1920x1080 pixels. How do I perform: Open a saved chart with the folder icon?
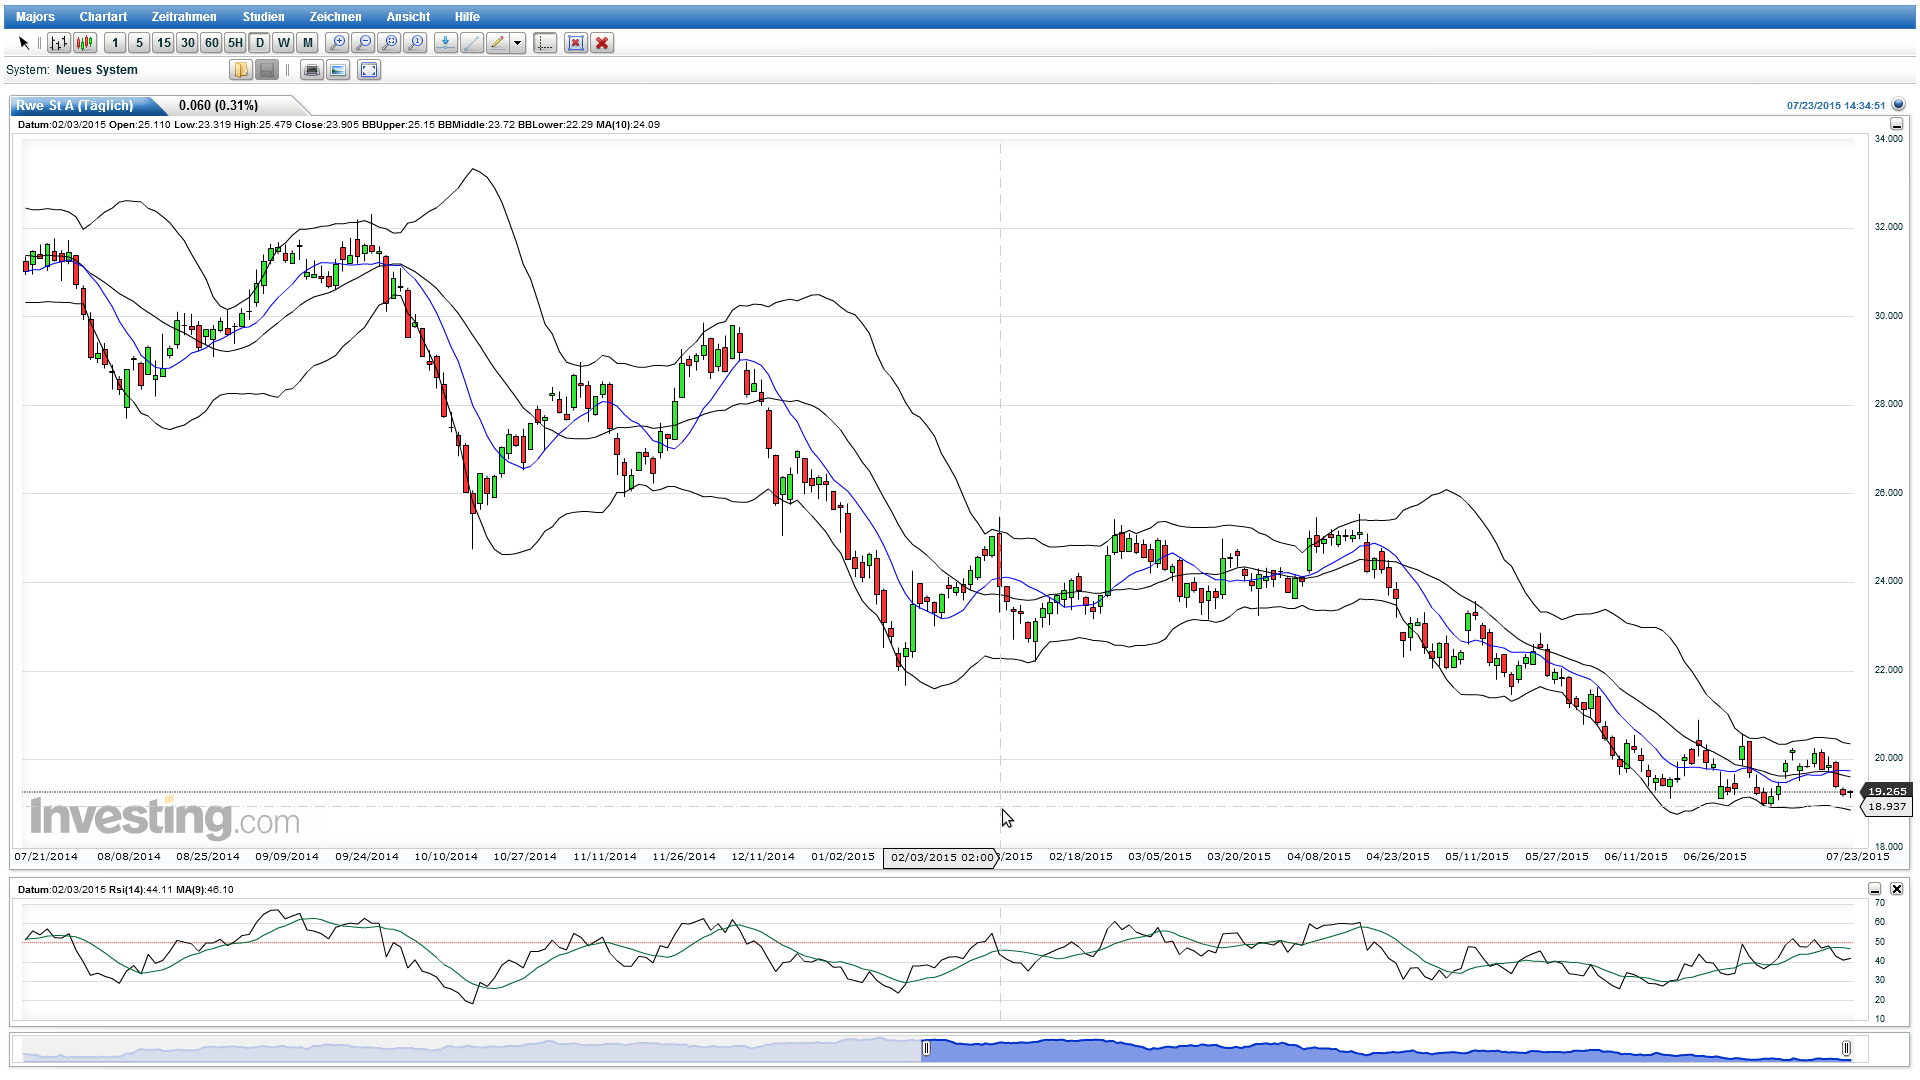click(241, 70)
